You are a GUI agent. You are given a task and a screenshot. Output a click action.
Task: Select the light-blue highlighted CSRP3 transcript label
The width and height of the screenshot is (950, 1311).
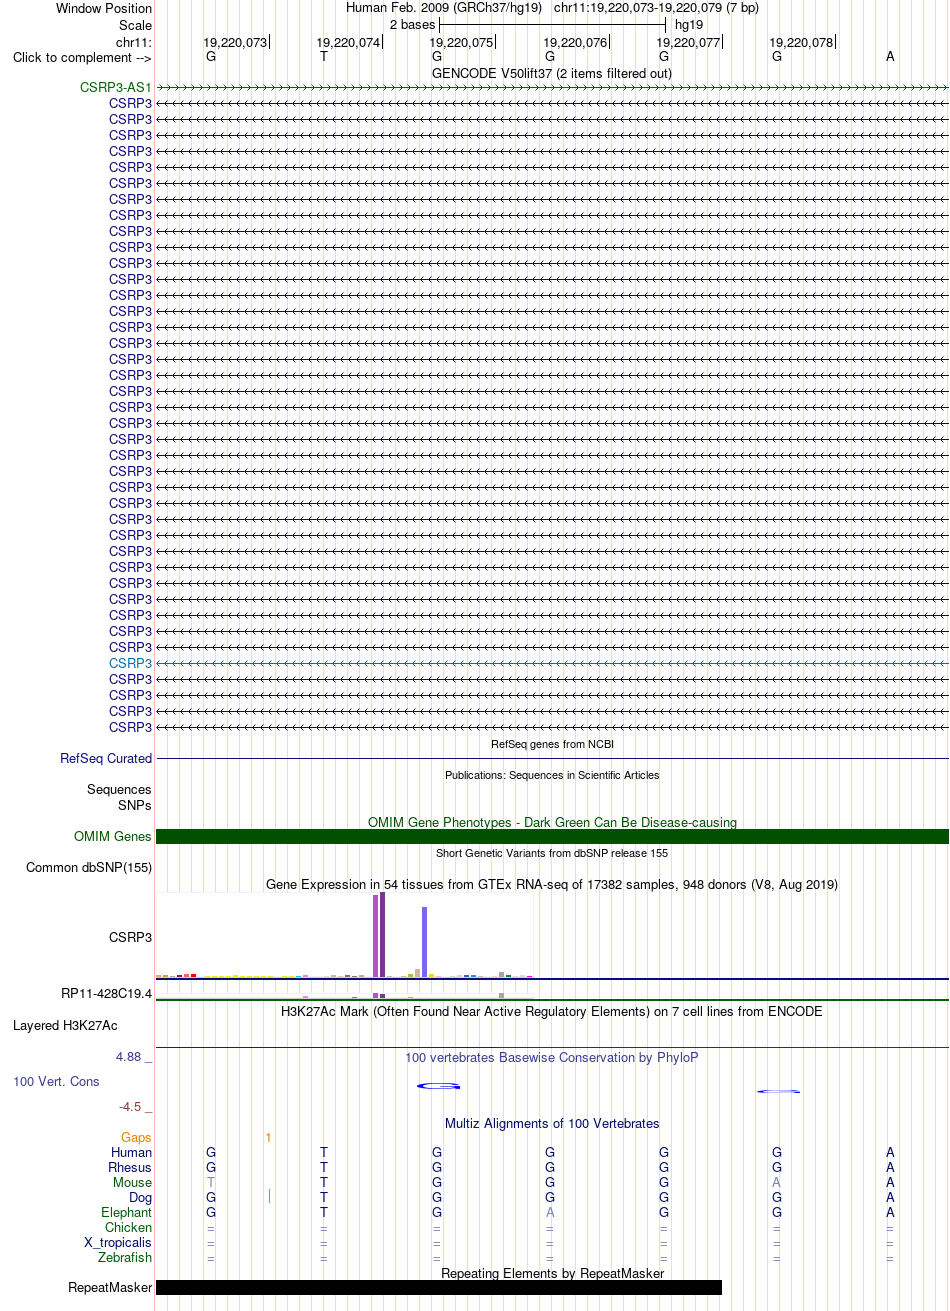[x=130, y=663]
